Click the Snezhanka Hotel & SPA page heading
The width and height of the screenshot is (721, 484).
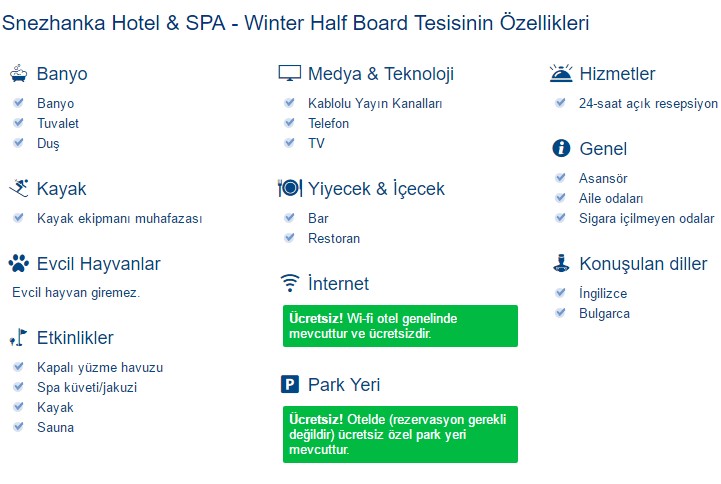(296, 22)
